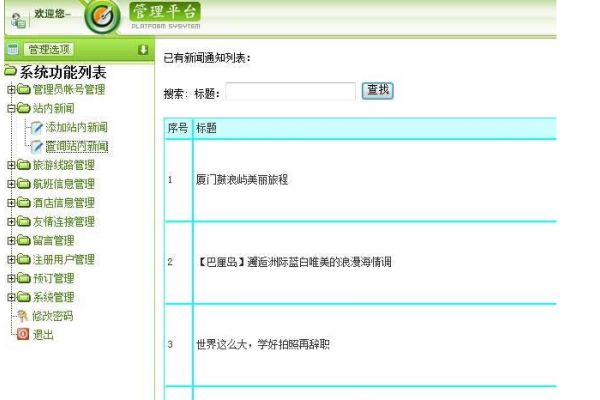The width and height of the screenshot is (600, 400).
Task: Focus the 标题 search input field
Action: click(290, 92)
